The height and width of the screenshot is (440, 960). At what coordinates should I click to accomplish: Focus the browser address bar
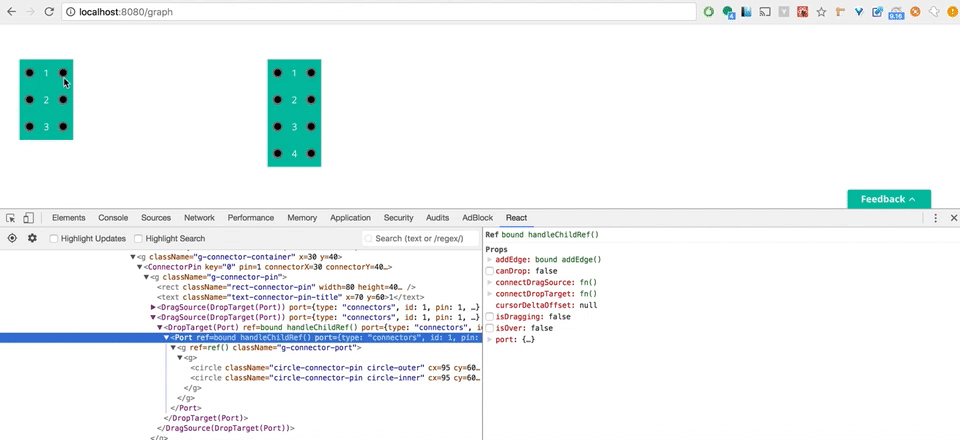(x=378, y=12)
